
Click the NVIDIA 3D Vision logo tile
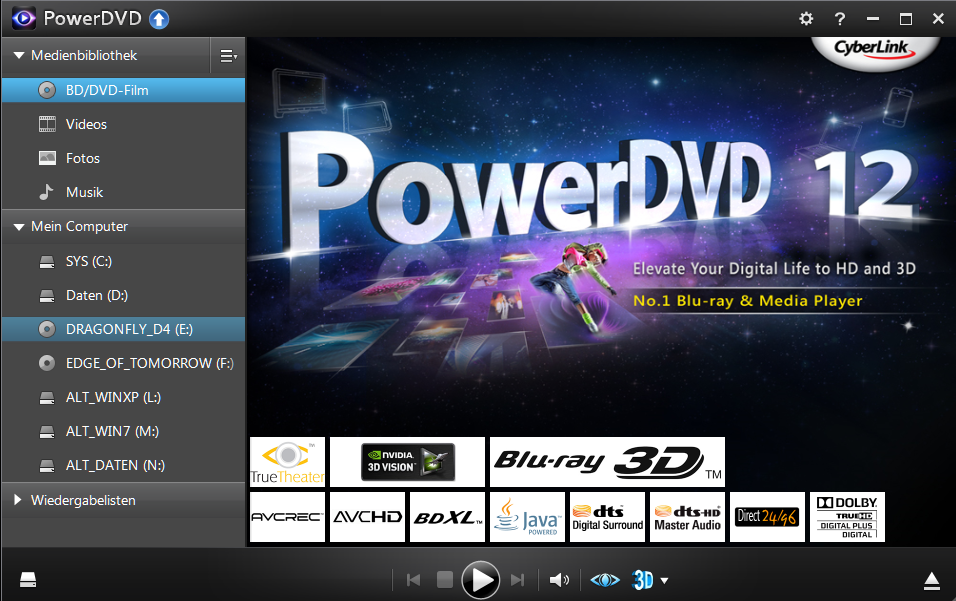tap(407, 462)
